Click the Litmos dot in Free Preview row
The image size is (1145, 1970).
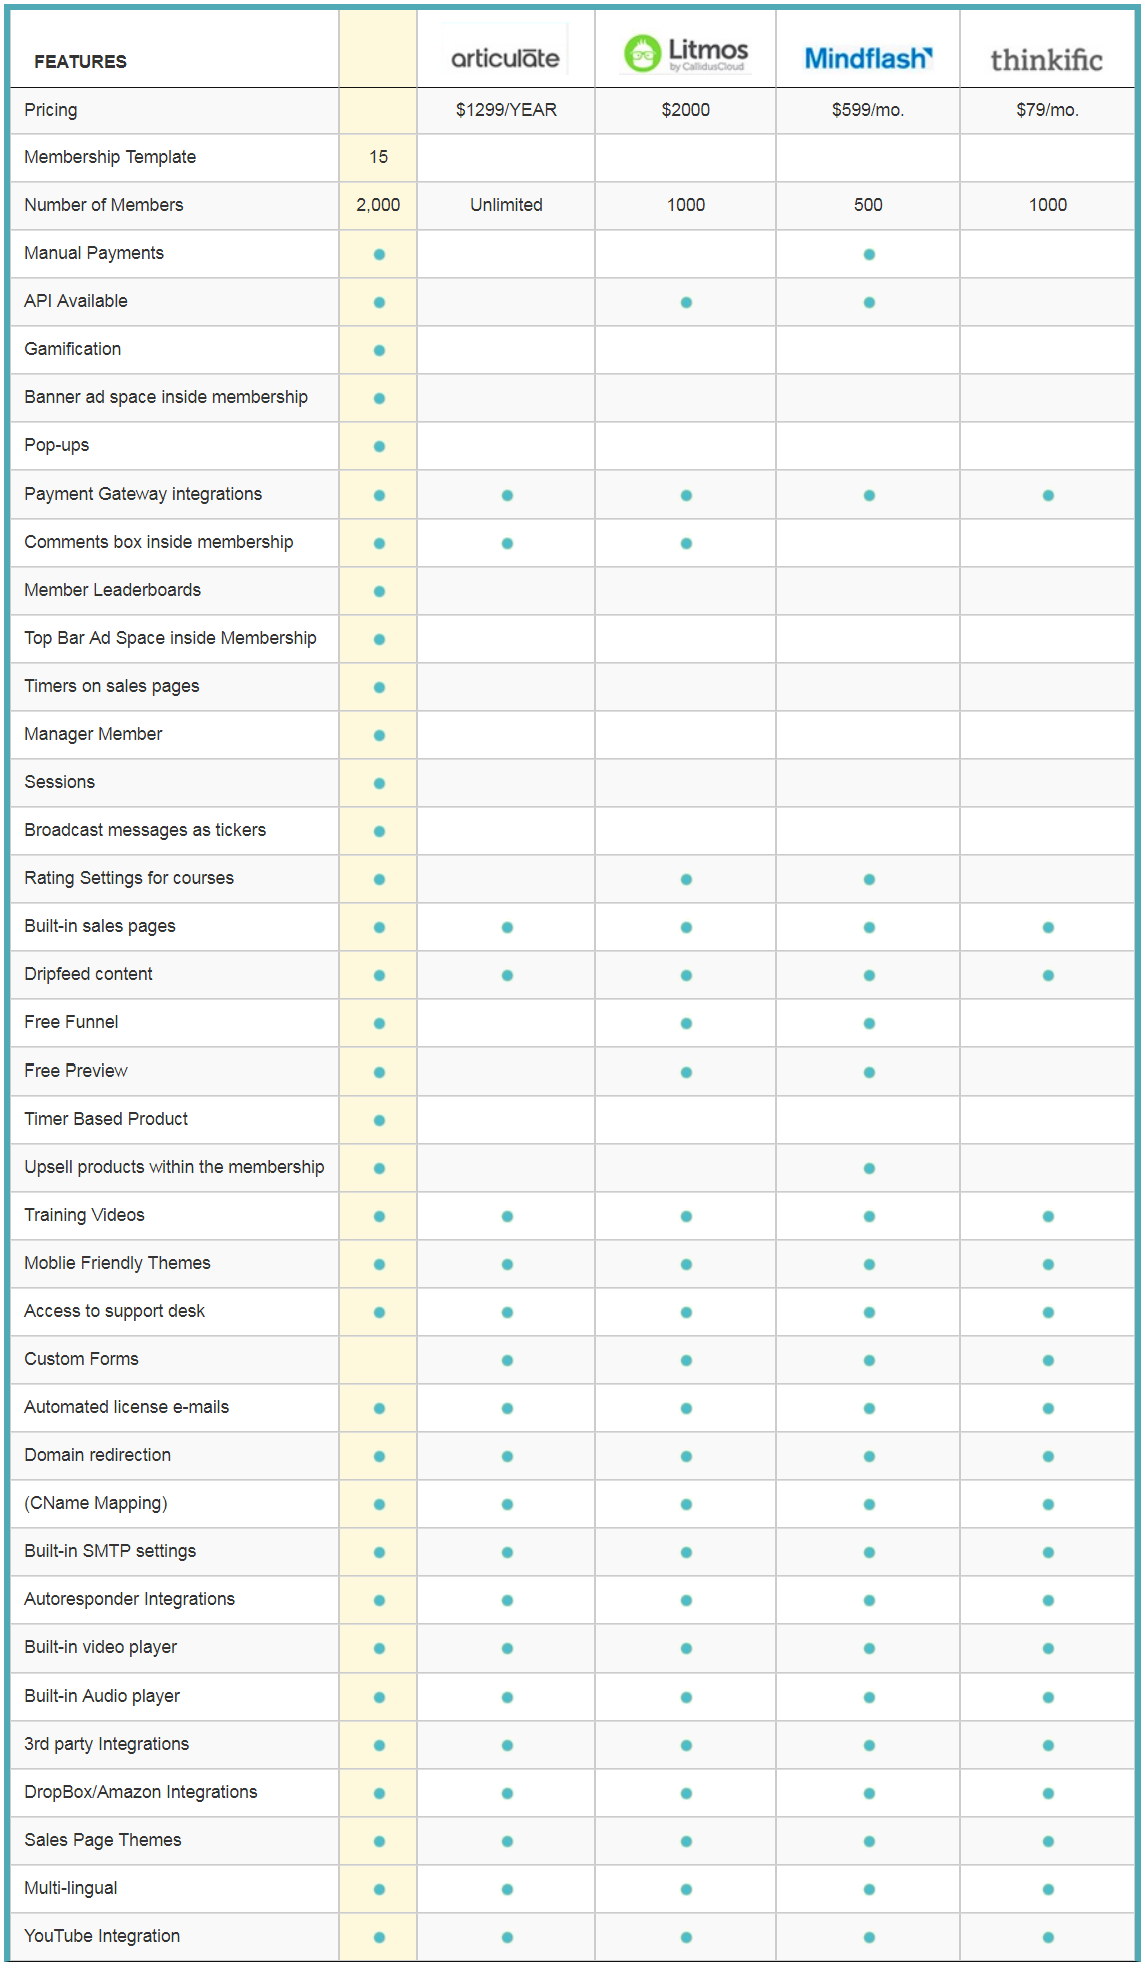(x=686, y=1072)
